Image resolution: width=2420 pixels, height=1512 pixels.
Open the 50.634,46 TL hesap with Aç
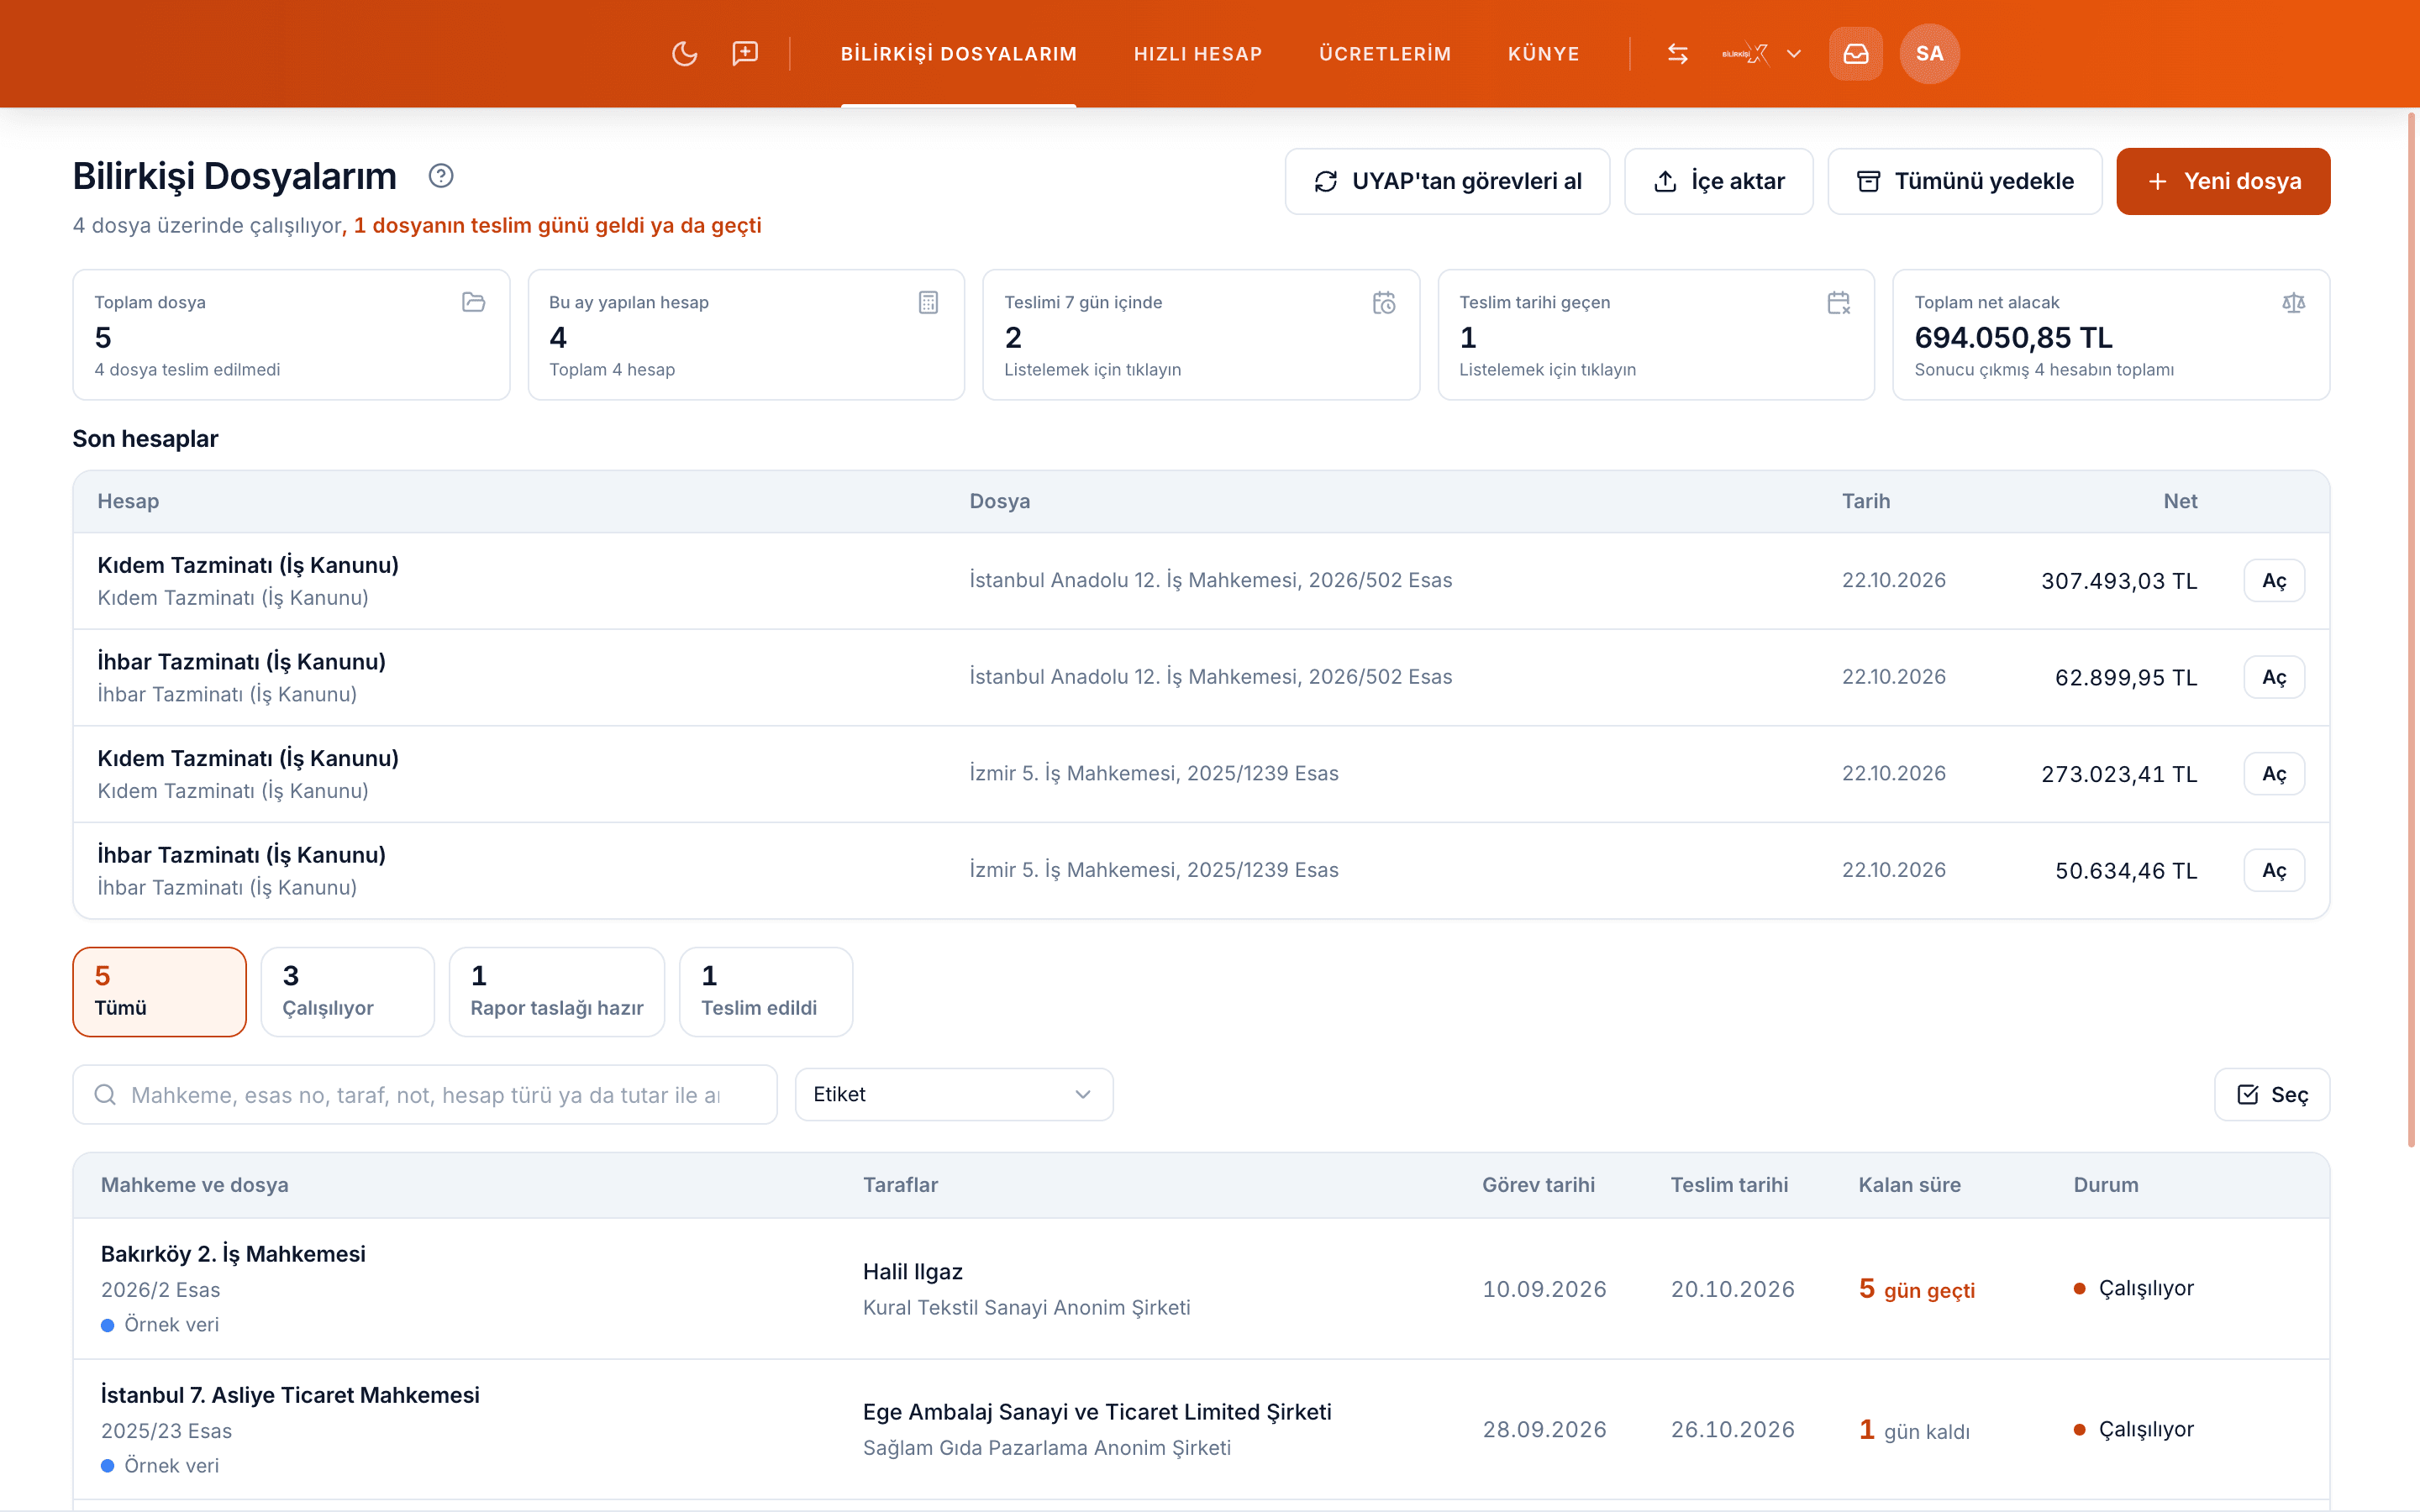pos(2274,870)
